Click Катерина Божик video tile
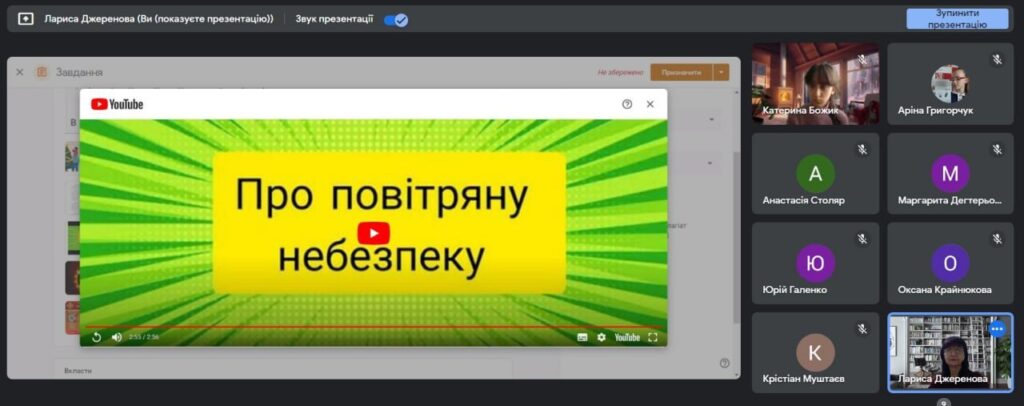 [815, 84]
